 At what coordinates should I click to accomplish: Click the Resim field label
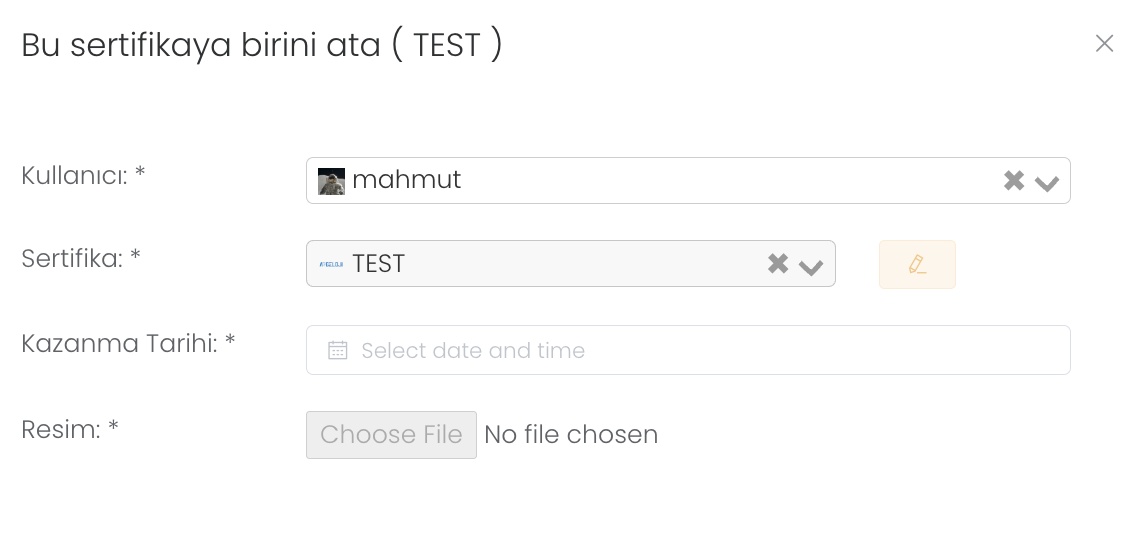pyautogui.click(x=69, y=430)
